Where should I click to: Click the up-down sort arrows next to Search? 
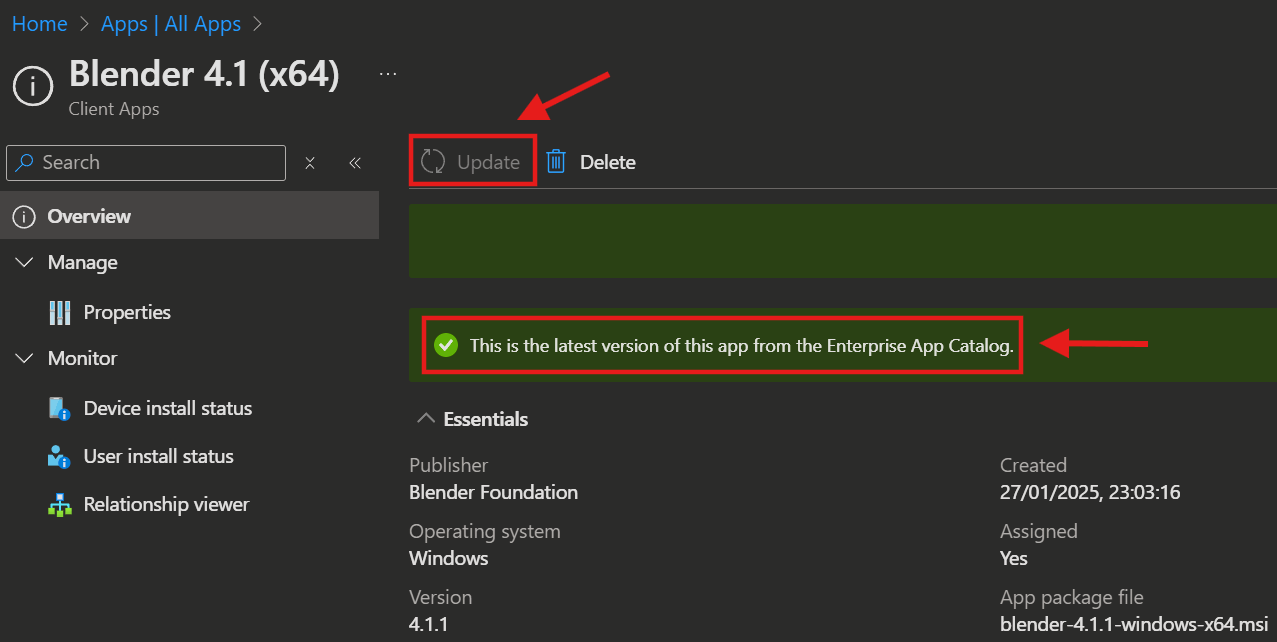tap(310, 162)
